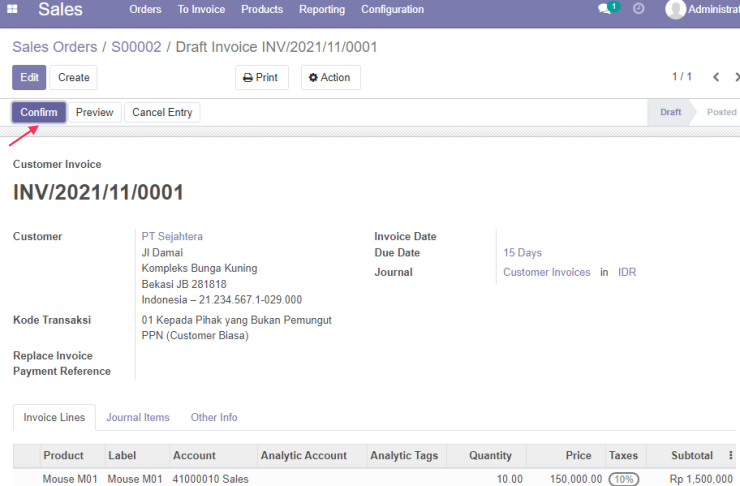
Task: Click the 10% tax tag
Action: point(623,479)
